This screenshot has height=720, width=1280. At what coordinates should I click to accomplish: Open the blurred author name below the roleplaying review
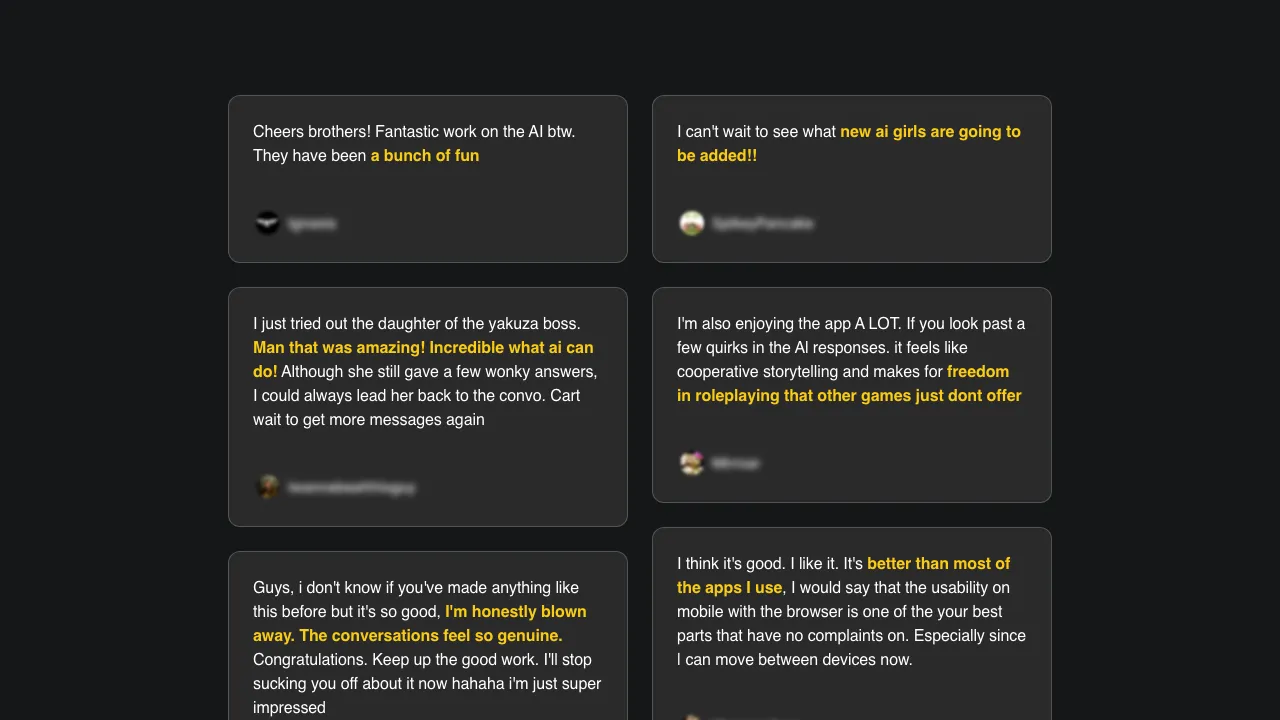click(735, 464)
